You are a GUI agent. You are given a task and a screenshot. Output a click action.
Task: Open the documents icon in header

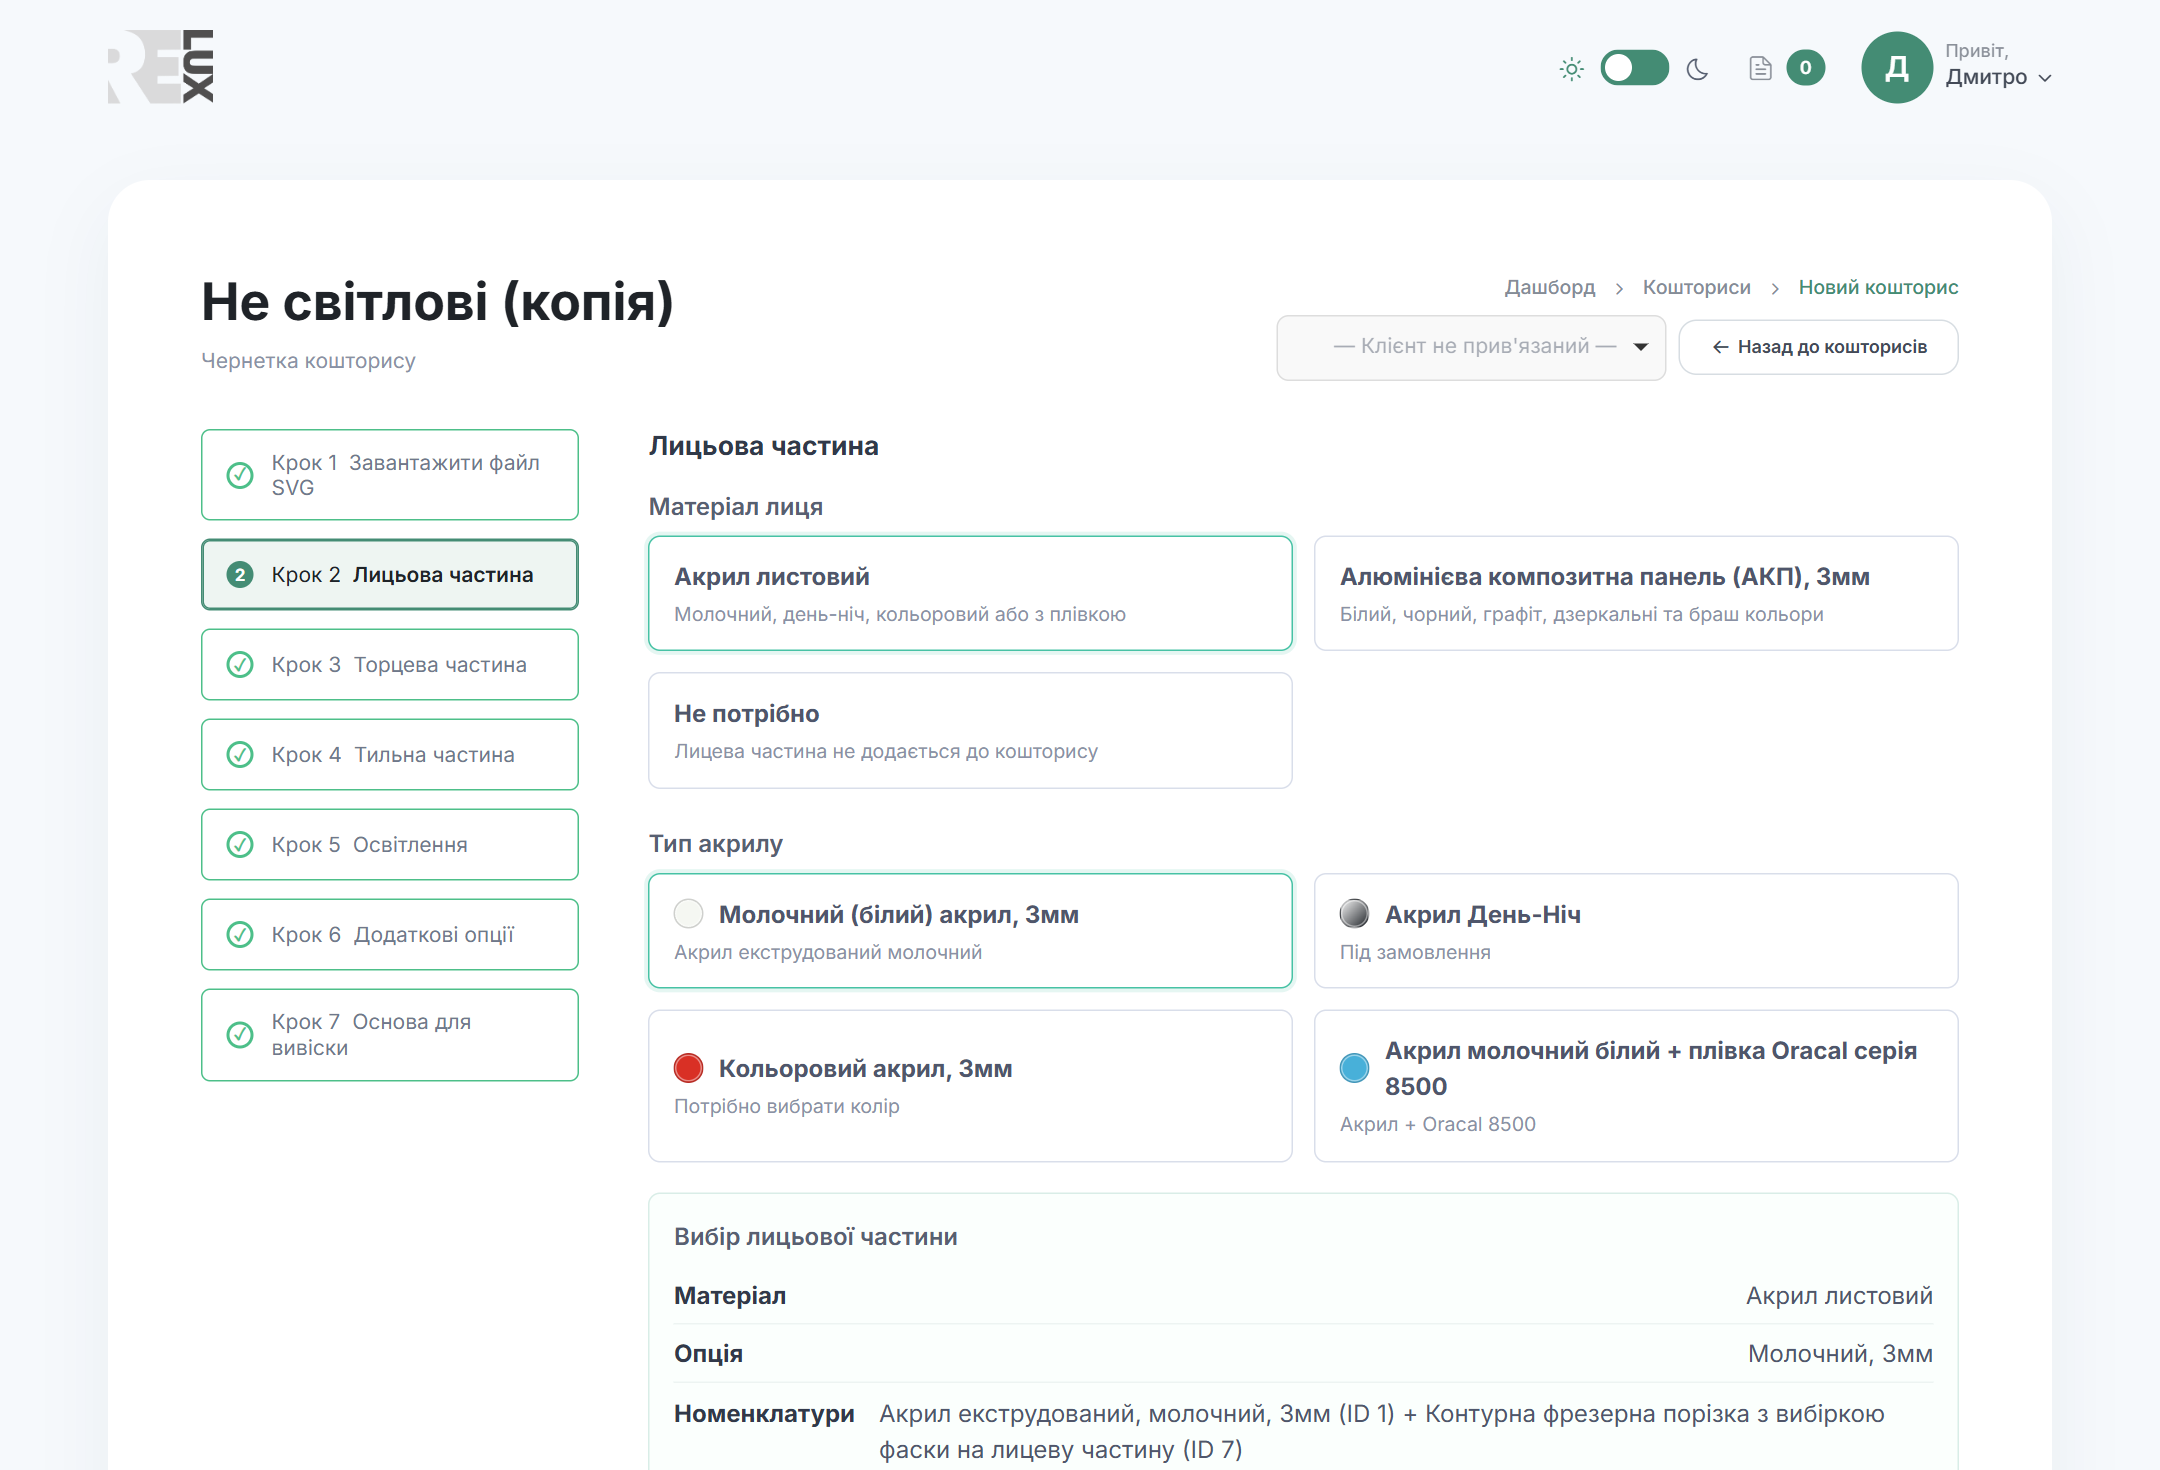(x=1760, y=68)
